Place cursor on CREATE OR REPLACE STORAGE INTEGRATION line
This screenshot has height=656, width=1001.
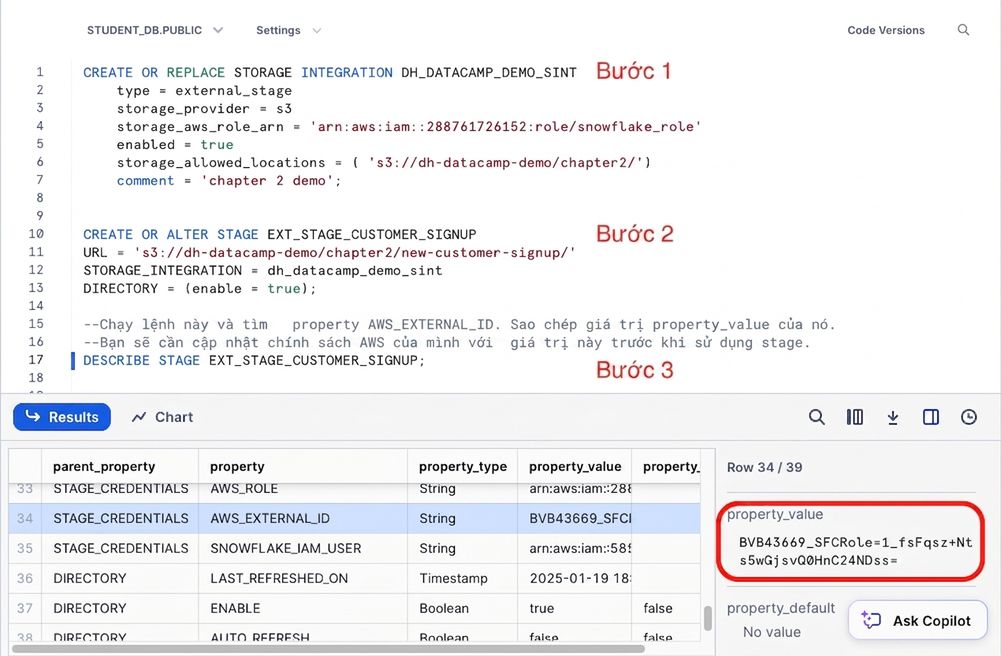tap(329, 73)
